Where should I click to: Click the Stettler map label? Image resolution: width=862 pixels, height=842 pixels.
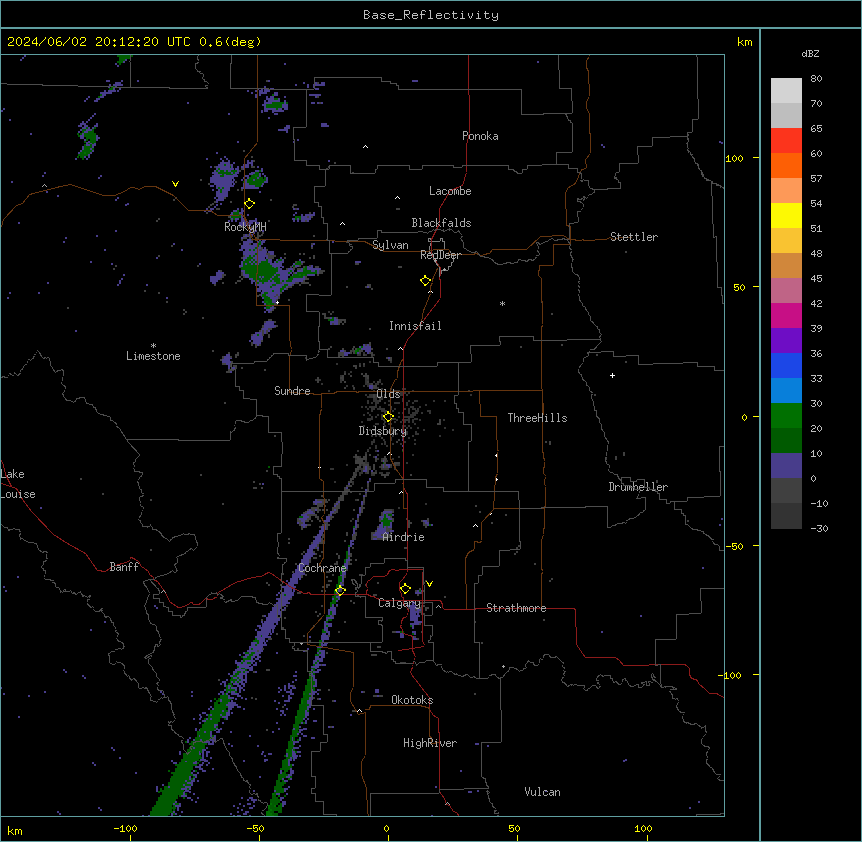pyautogui.click(x=633, y=237)
